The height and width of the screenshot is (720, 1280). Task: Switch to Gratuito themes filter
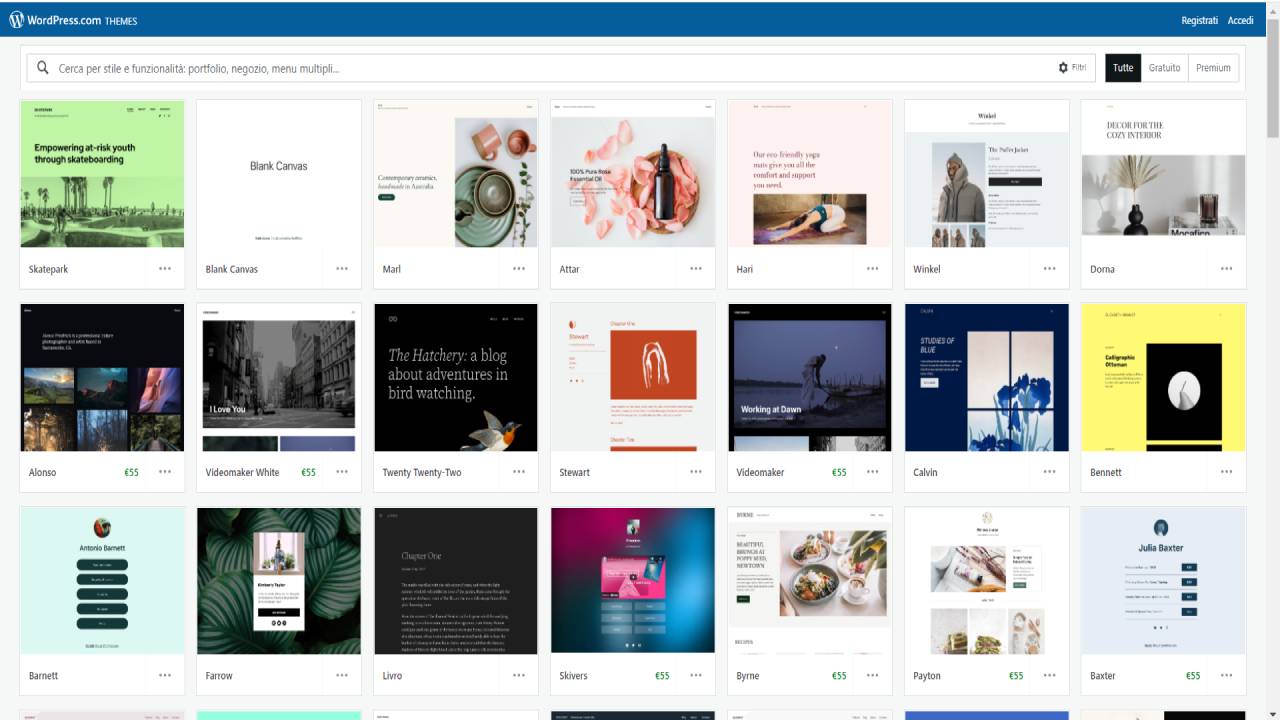(1164, 68)
